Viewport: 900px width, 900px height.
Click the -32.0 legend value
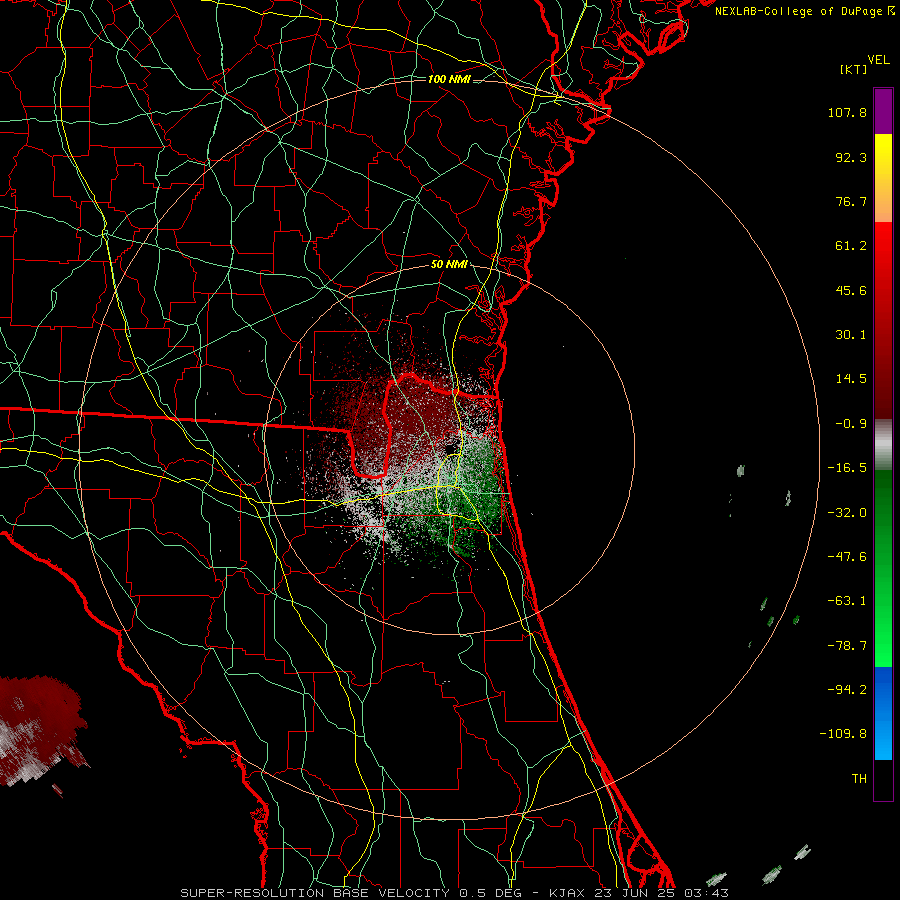[x=847, y=513]
